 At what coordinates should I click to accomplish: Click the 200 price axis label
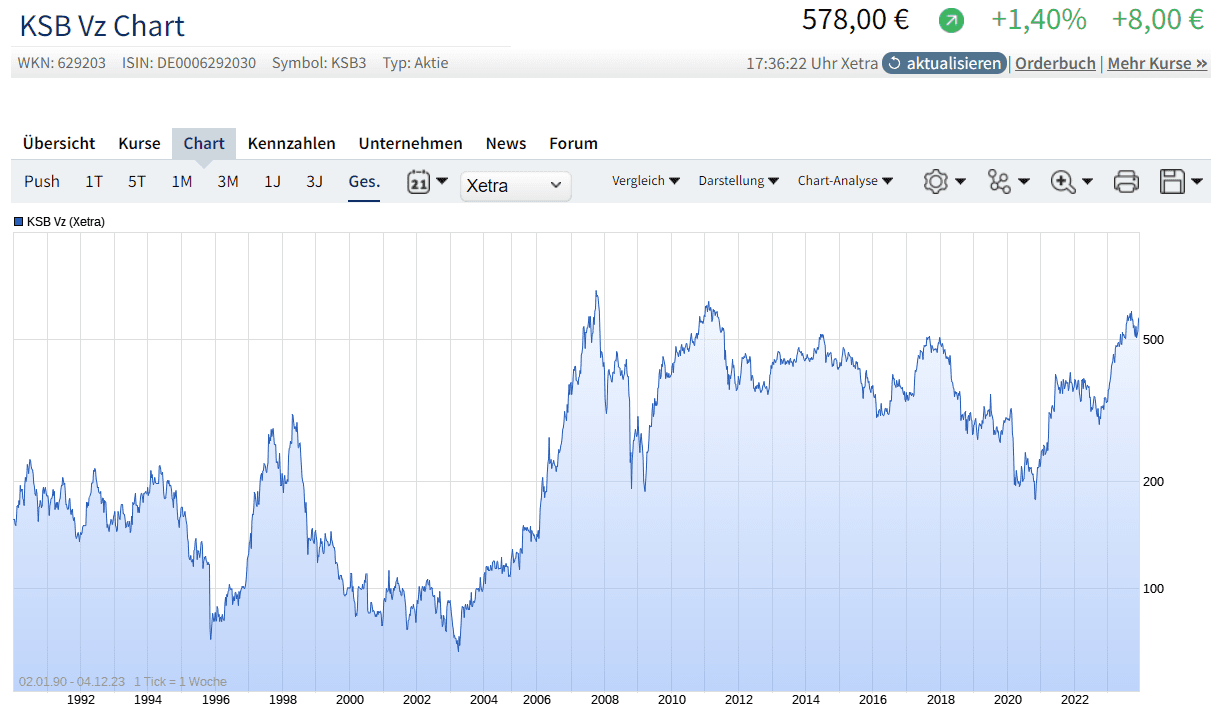[1153, 481]
